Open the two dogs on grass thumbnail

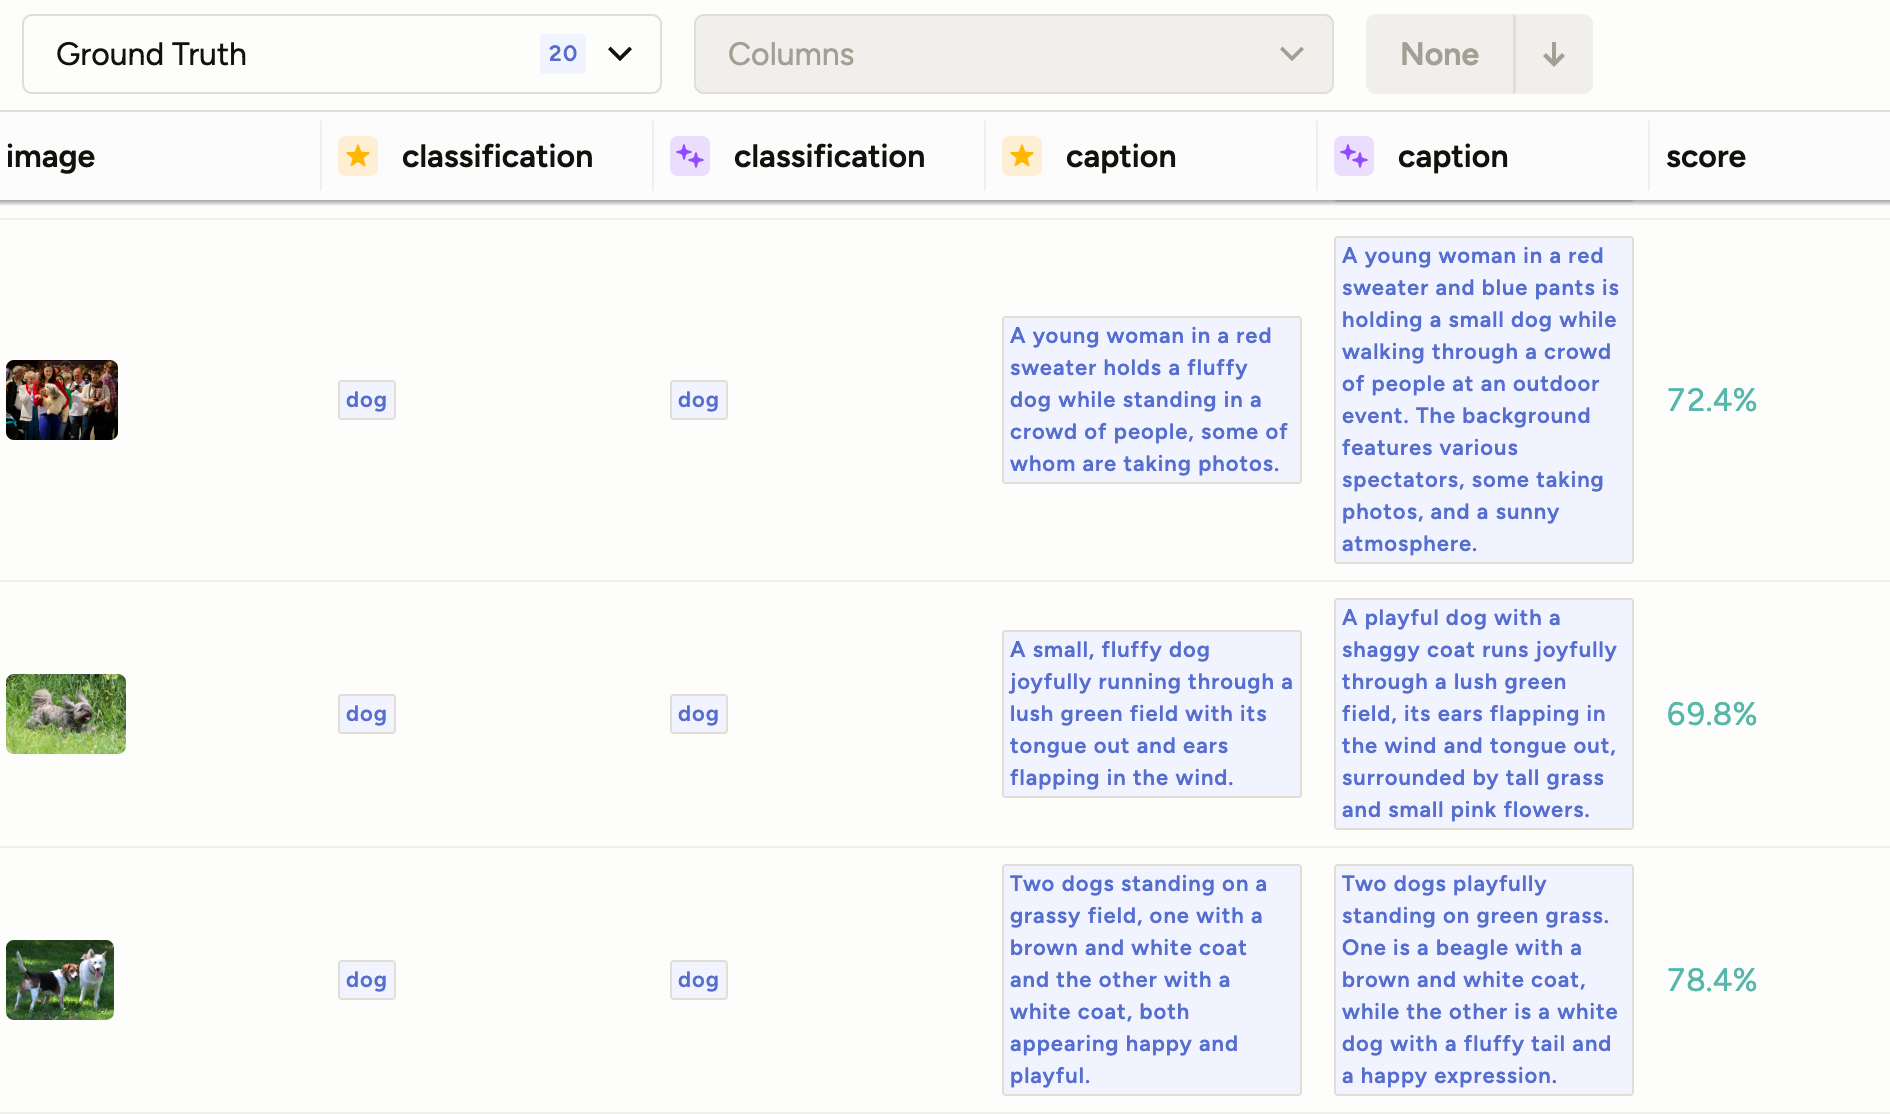pos(60,980)
